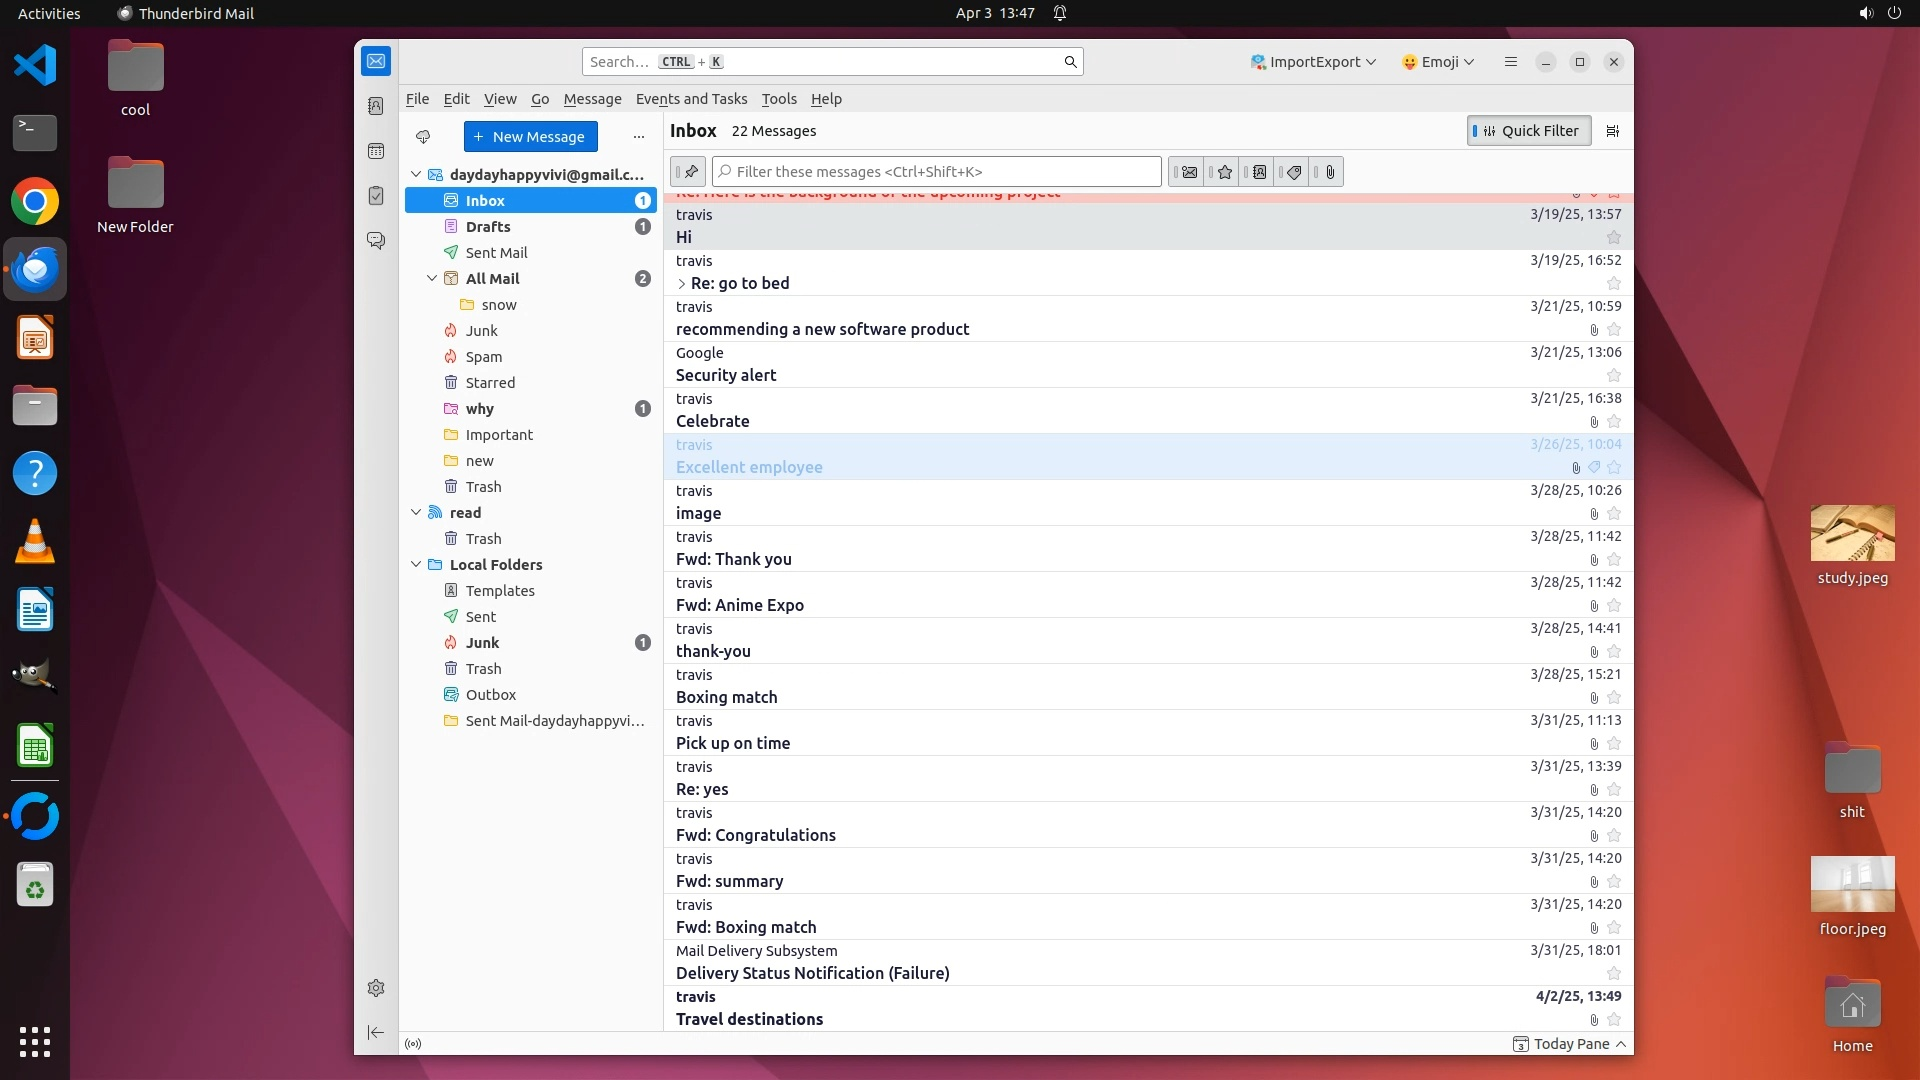Image resolution: width=1920 pixels, height=1080 pixels.
Task: Click the Quick Filter button
Action: click(1528, 131)
